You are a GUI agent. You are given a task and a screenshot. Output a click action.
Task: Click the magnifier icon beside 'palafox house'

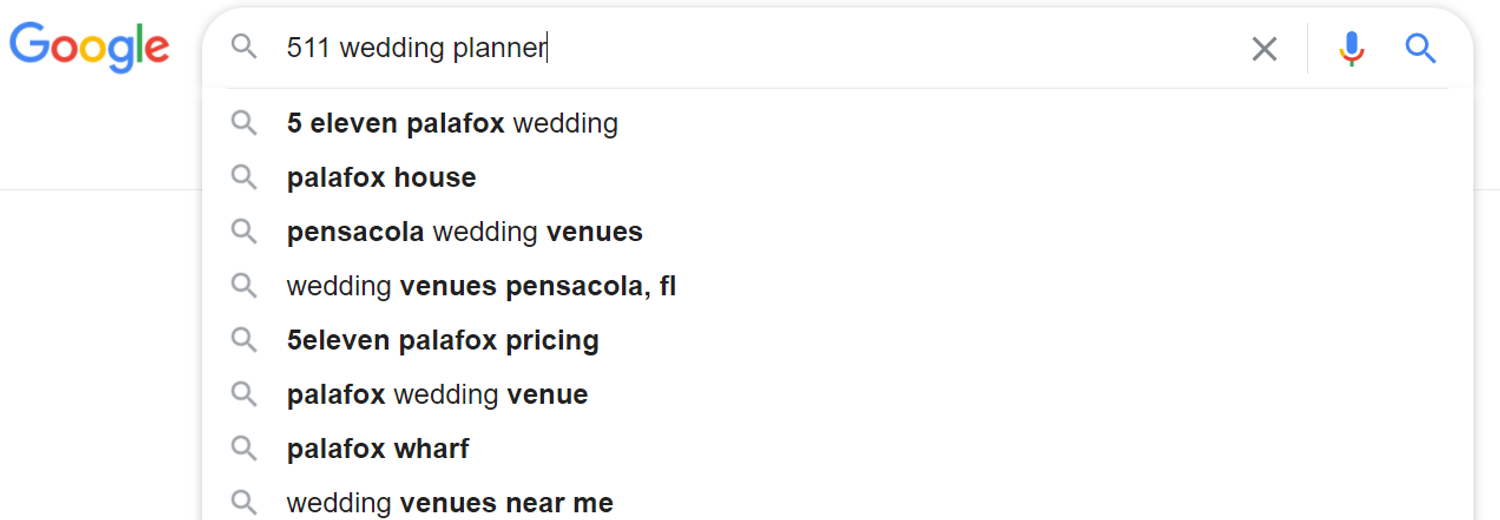pyautogui.click(x=244, y=178)
